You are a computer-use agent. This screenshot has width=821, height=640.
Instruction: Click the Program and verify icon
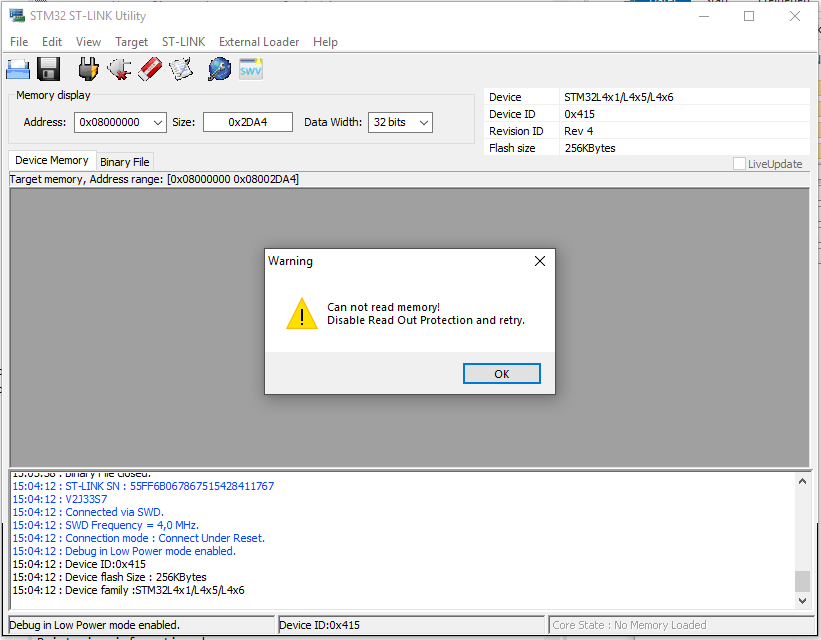(181, 69)
